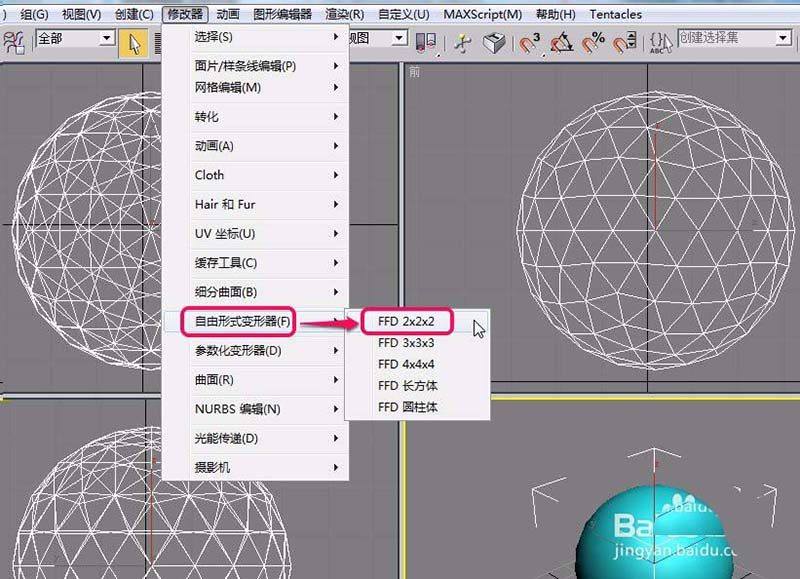Choose FFD 3x3x3 modifier

(x=417, y=343)
